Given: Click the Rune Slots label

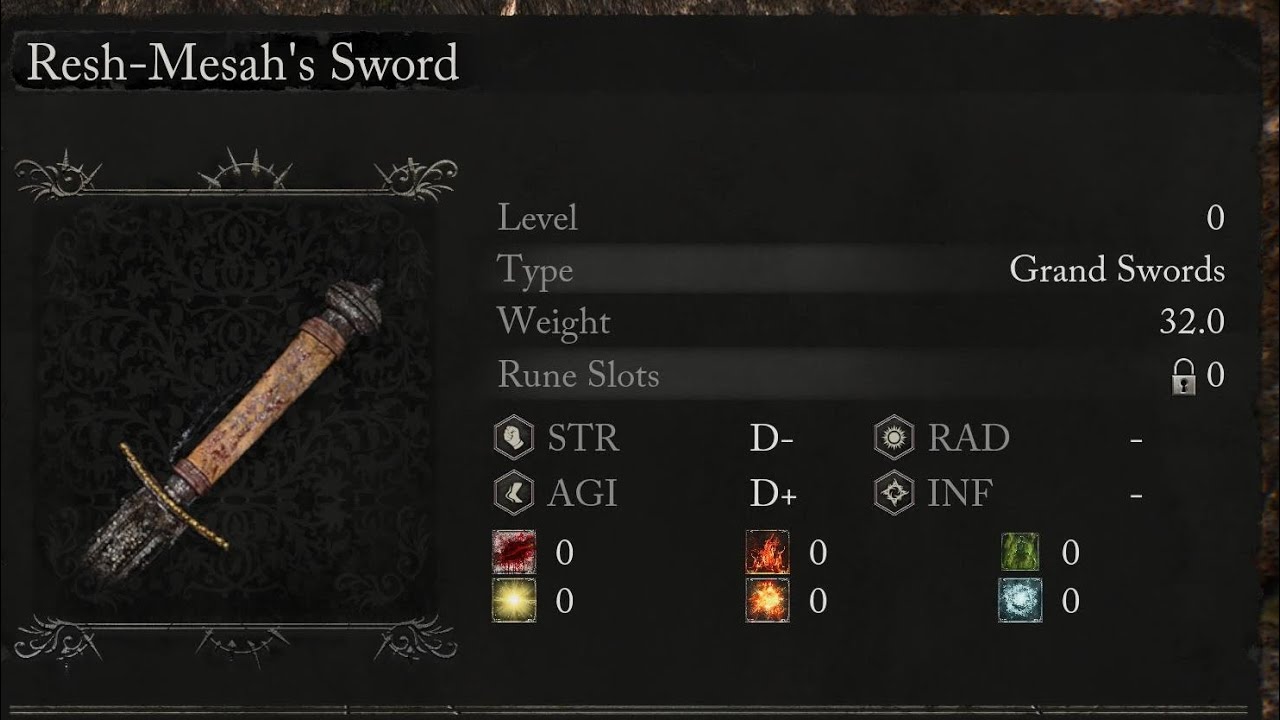Looking at the screenshot, I should pos(578,376).
